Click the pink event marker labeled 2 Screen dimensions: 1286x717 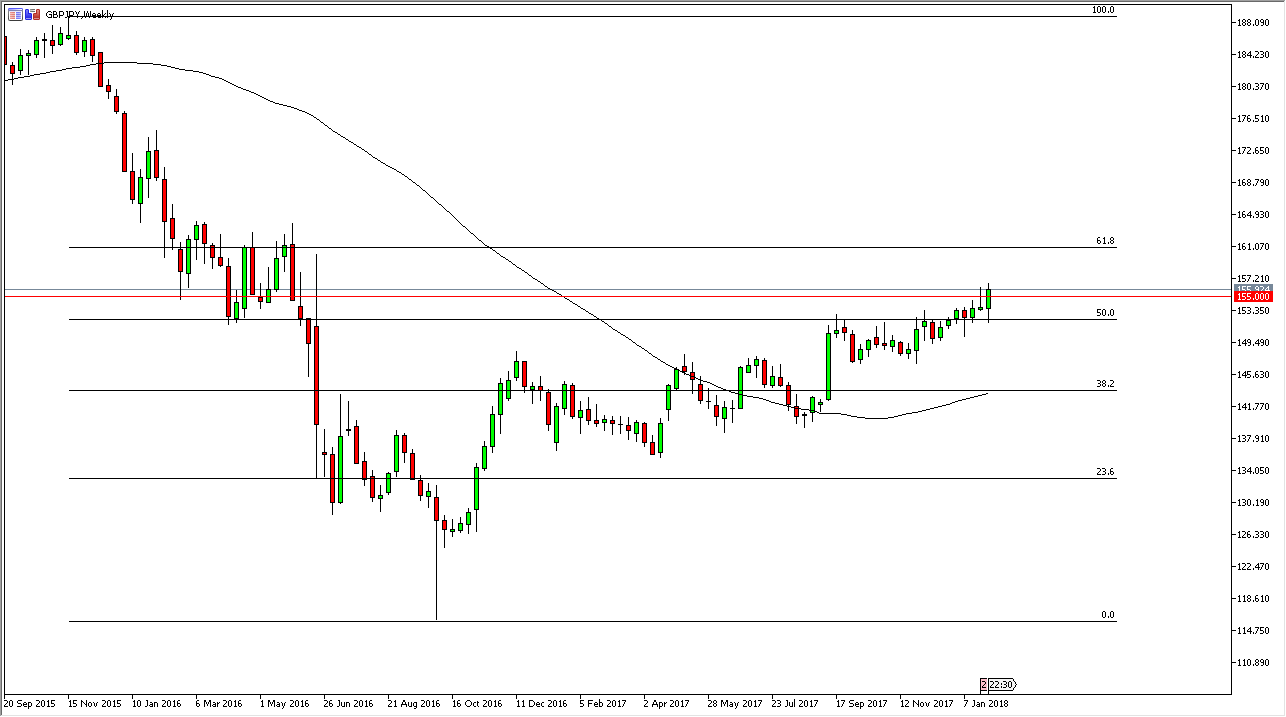984,685
